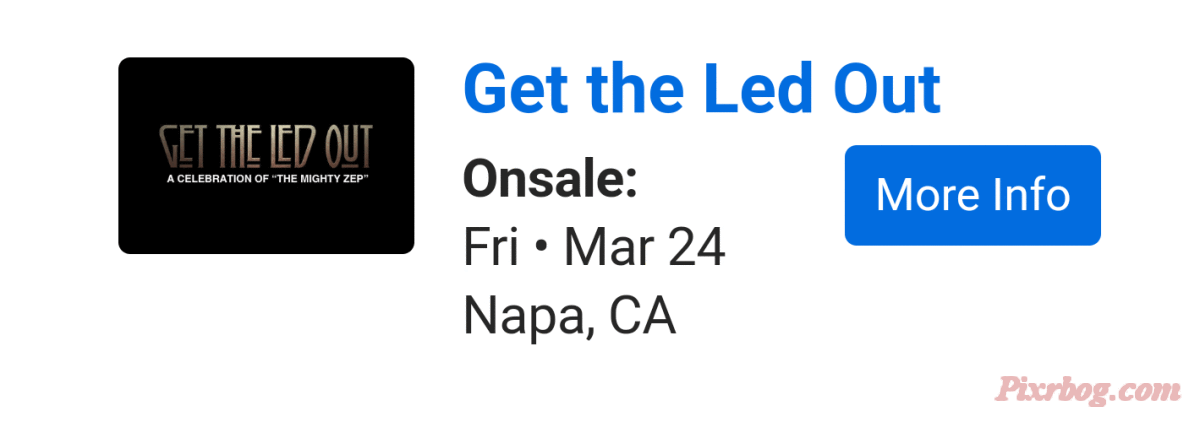Click the 'Fri' weekday text

coord(490,248)
